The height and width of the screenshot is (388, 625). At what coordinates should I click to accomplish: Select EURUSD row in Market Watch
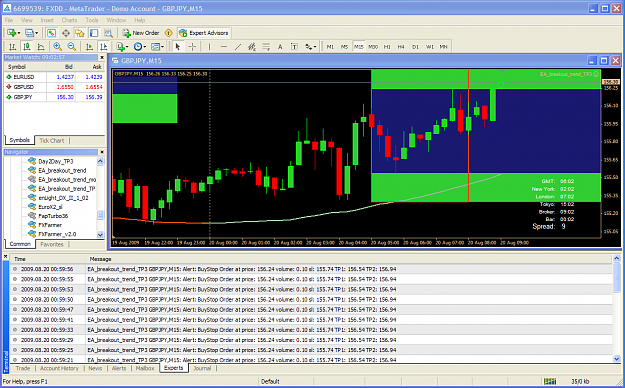tap(55, 77)
